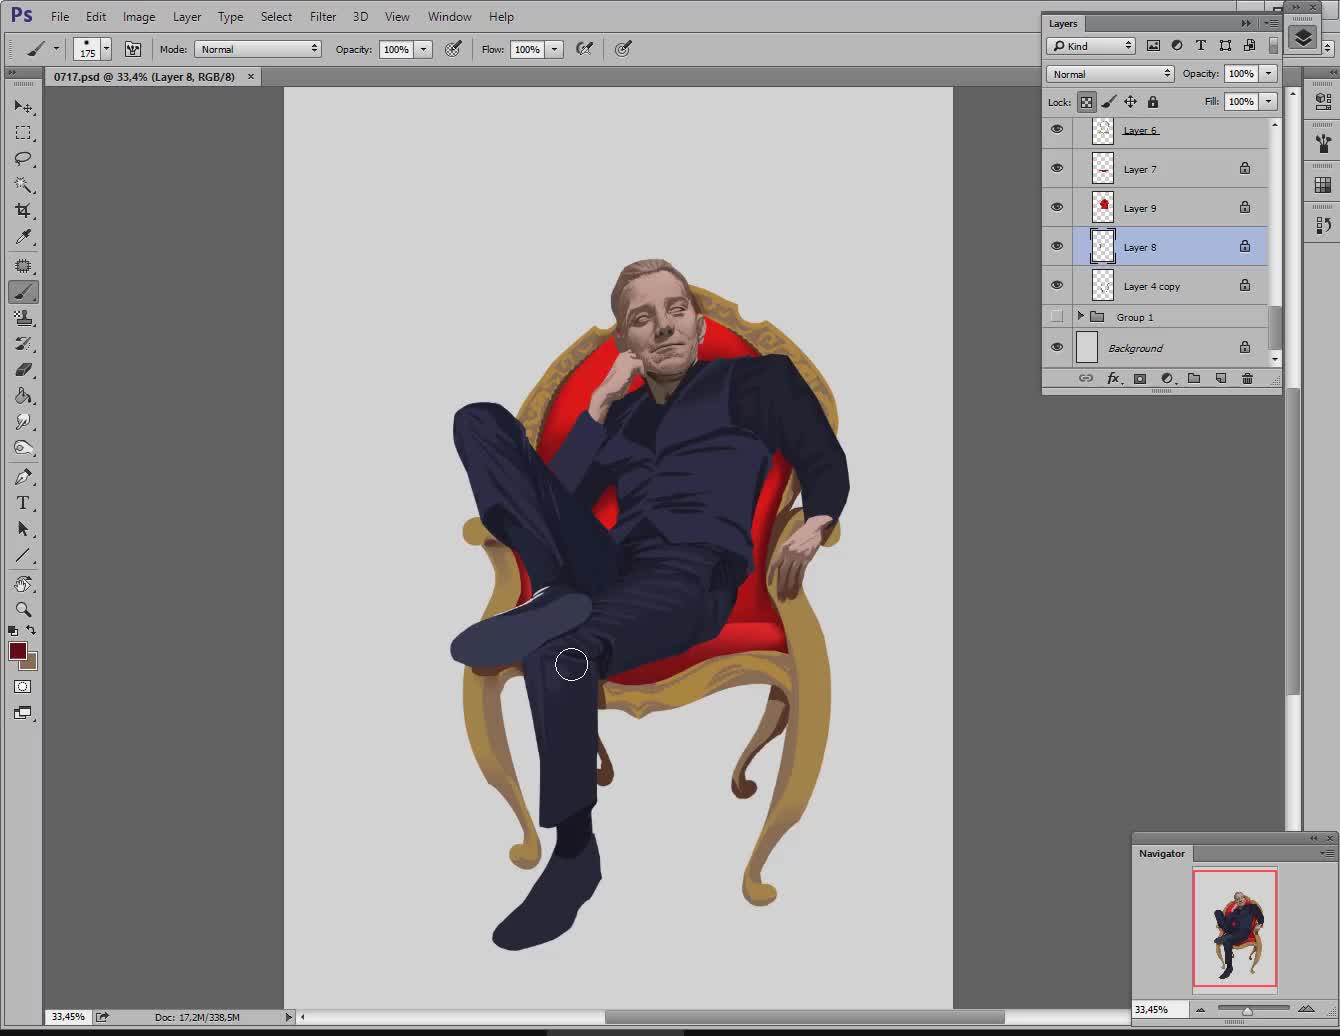
Task: Change the screen mode
Action: click(x=23, y=713)
